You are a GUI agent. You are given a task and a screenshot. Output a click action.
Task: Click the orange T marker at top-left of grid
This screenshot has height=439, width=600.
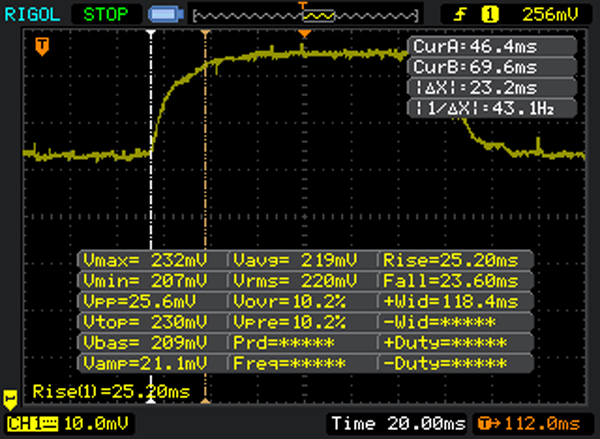pyautogui.click(x=42, y=47)
